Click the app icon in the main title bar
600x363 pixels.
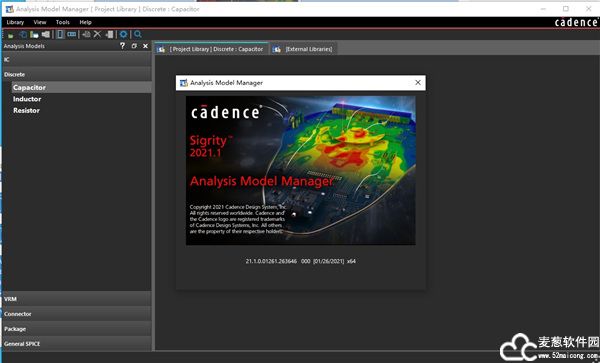point(10,9)
